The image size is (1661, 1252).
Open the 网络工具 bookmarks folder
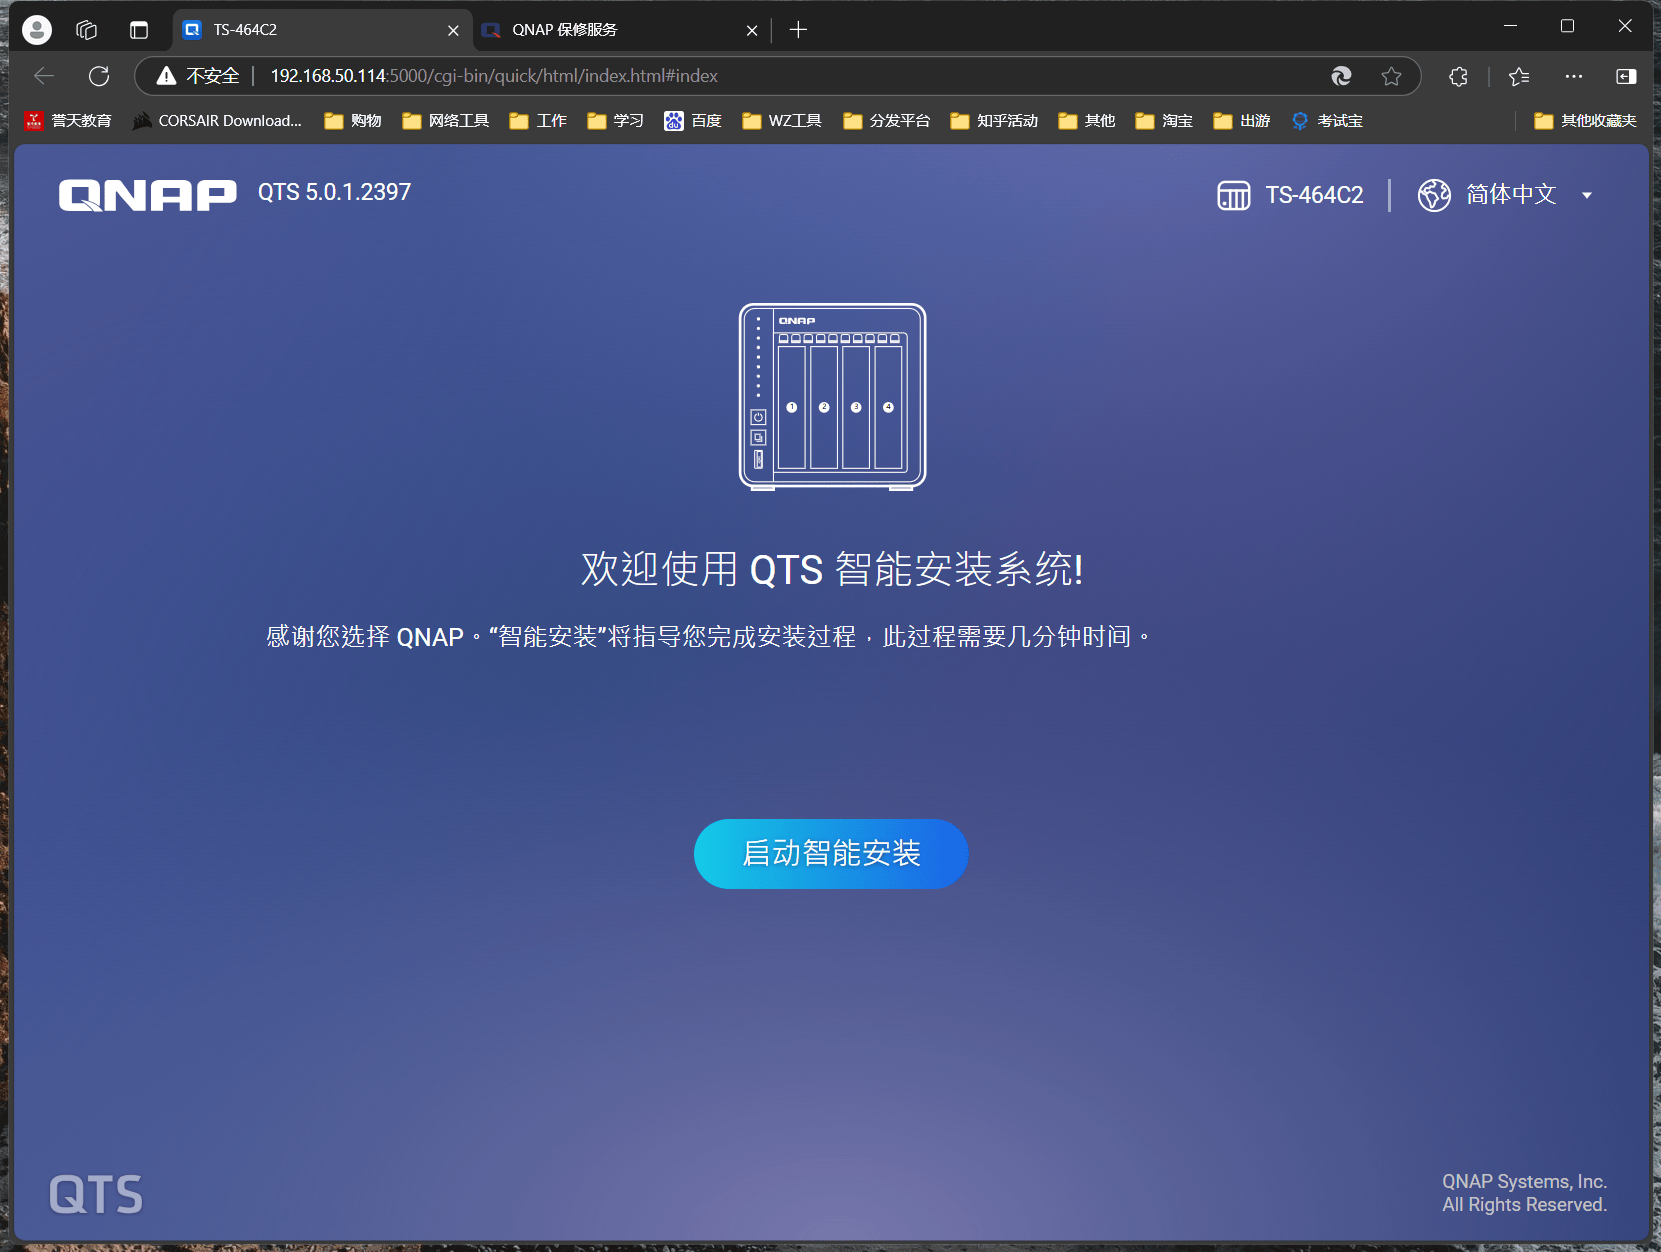point(445,121)
